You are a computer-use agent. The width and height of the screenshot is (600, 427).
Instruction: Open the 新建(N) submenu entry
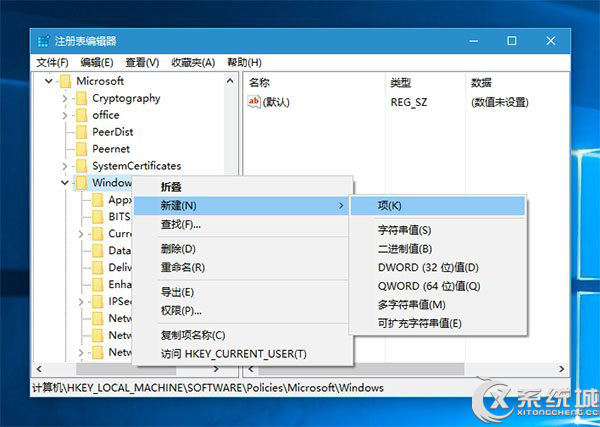click(243, 206)
